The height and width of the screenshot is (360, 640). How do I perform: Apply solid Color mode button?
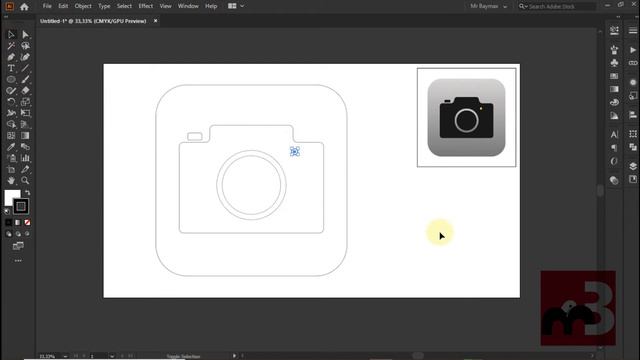click(9, 222)
